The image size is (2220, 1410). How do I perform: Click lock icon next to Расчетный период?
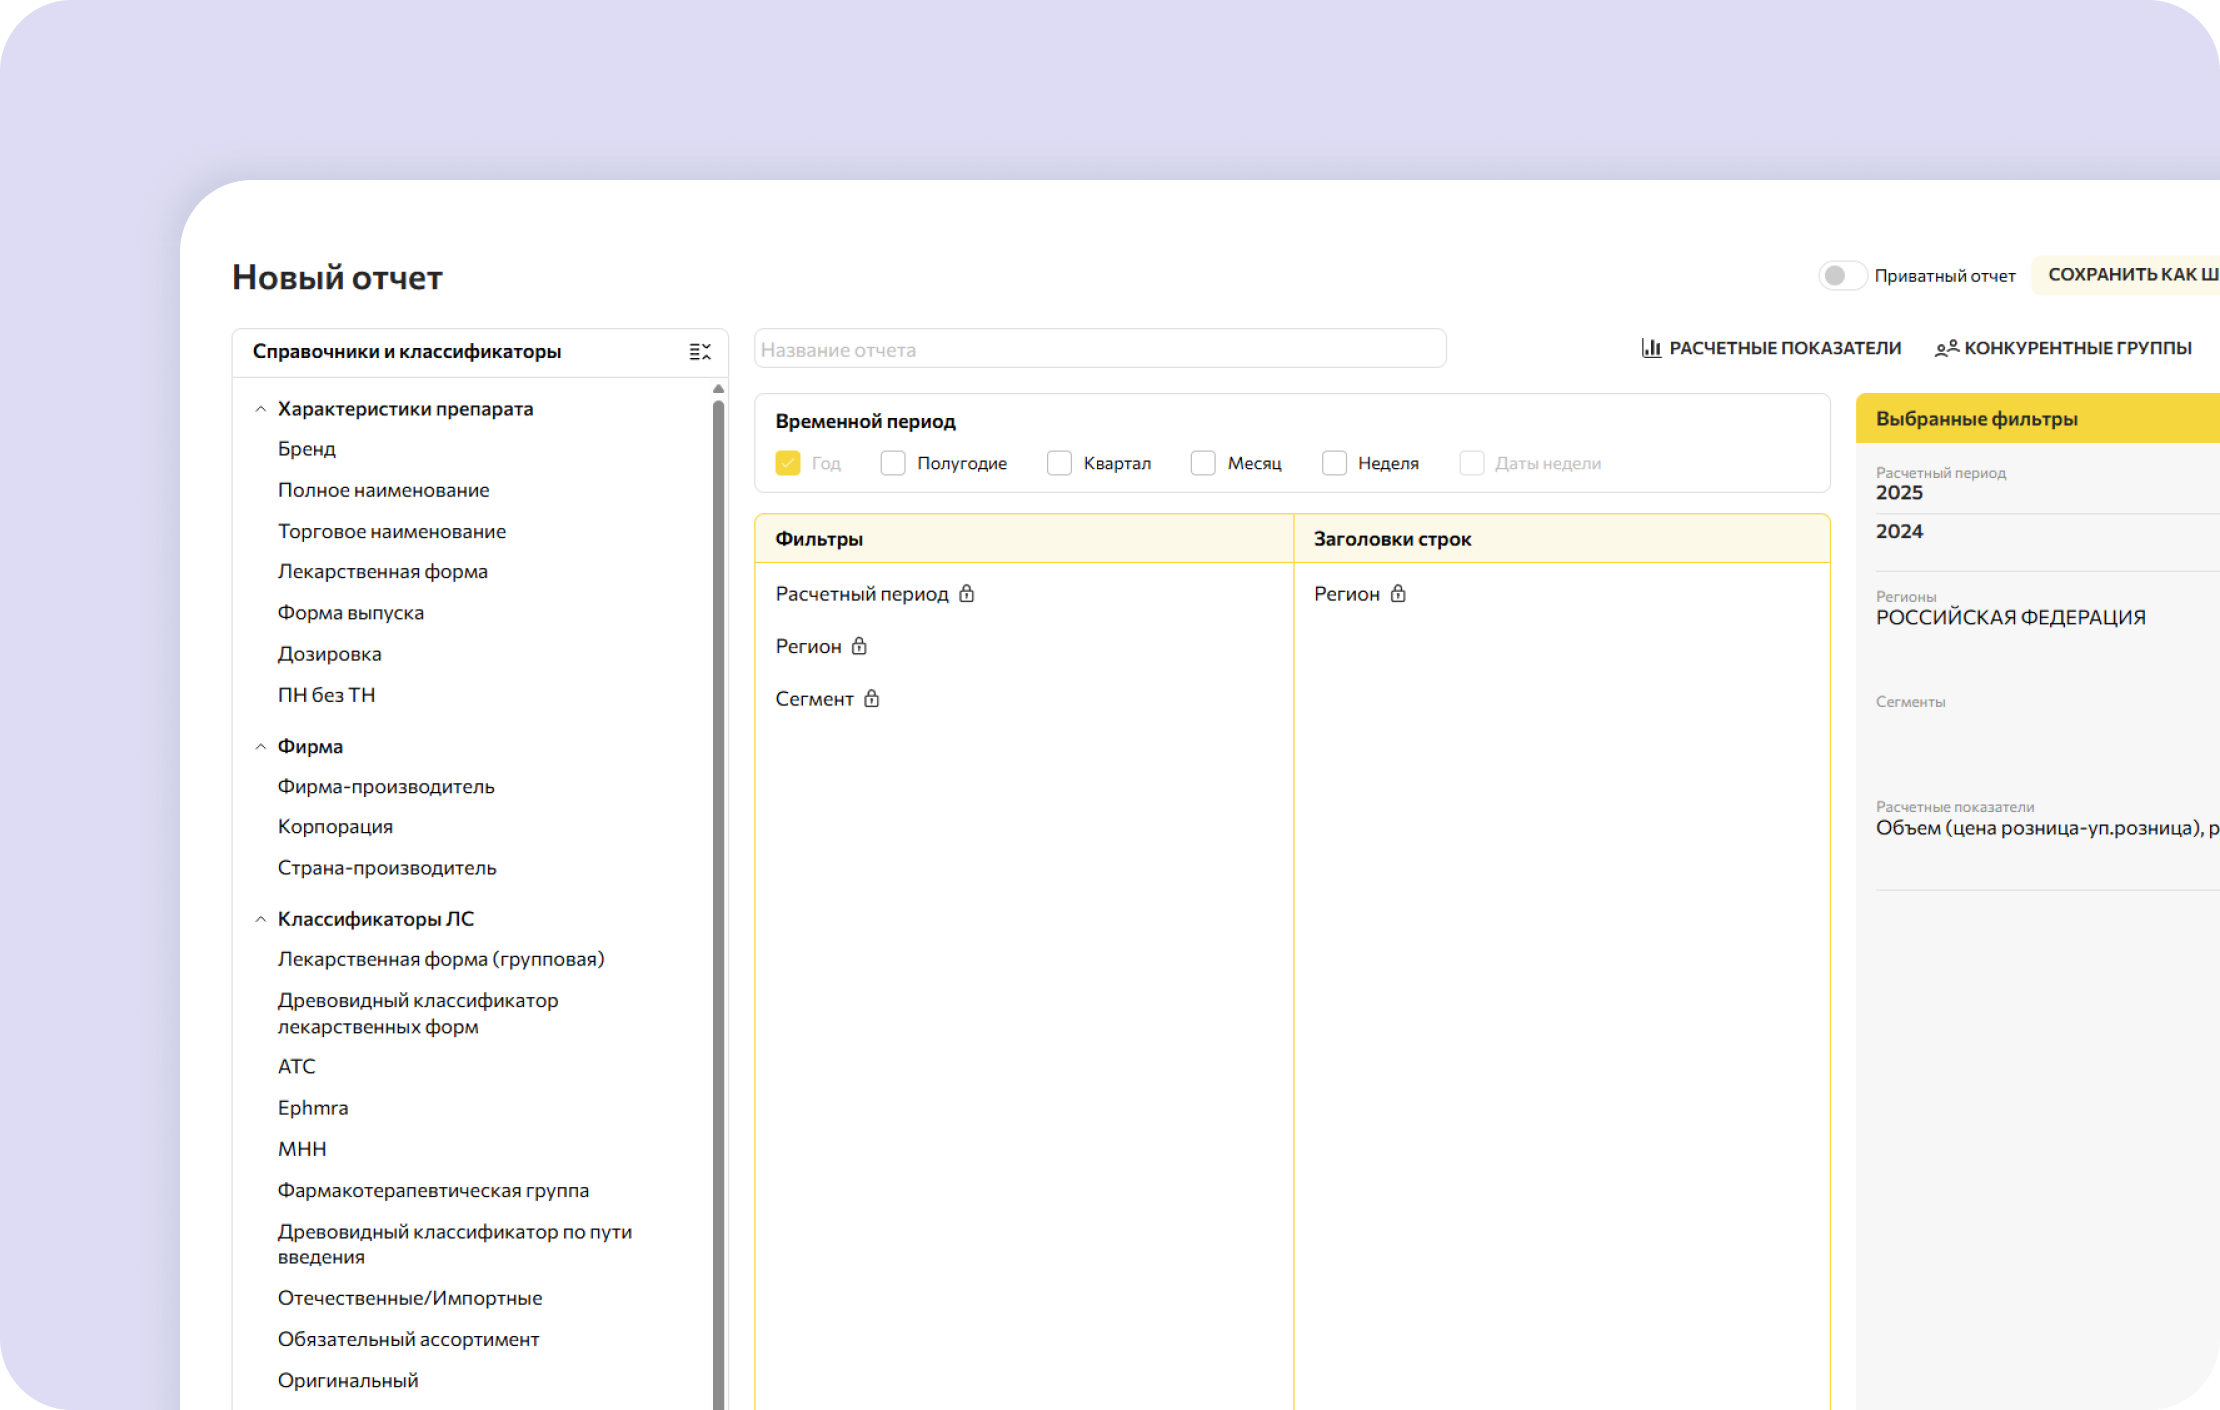(x=966, y=594)
